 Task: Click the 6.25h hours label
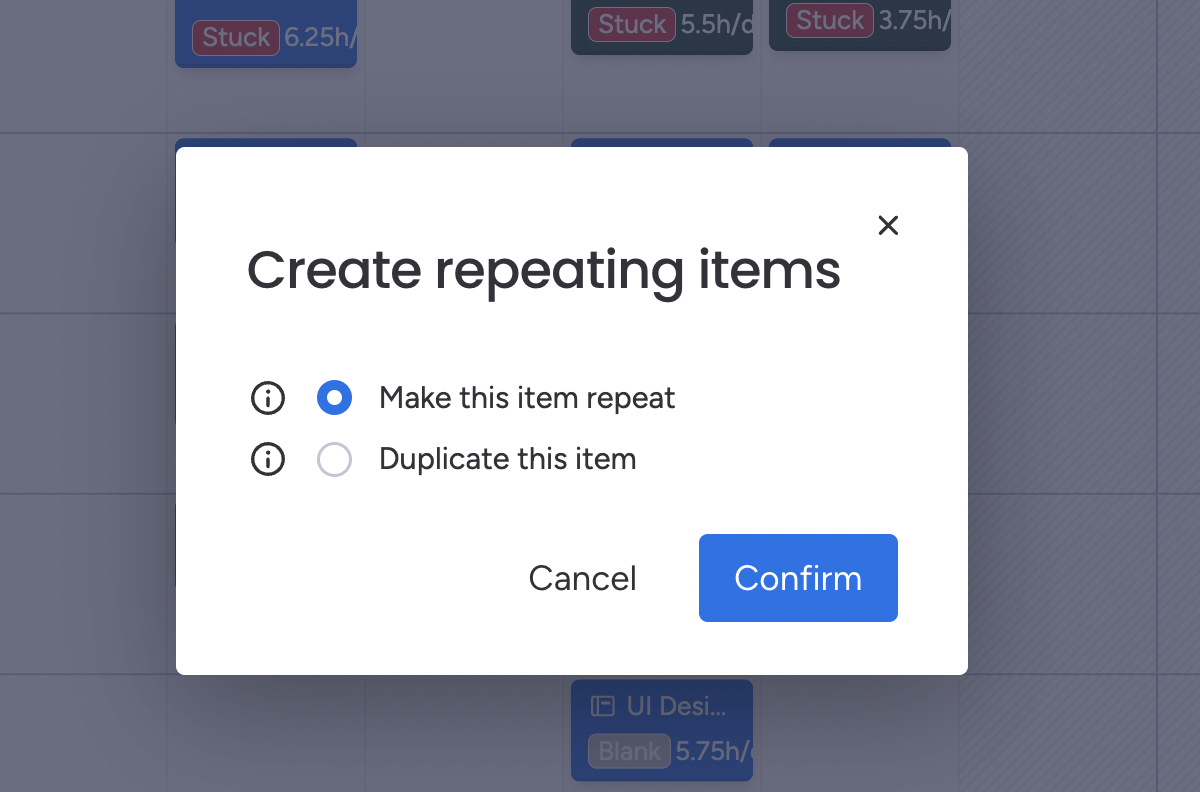320,38
